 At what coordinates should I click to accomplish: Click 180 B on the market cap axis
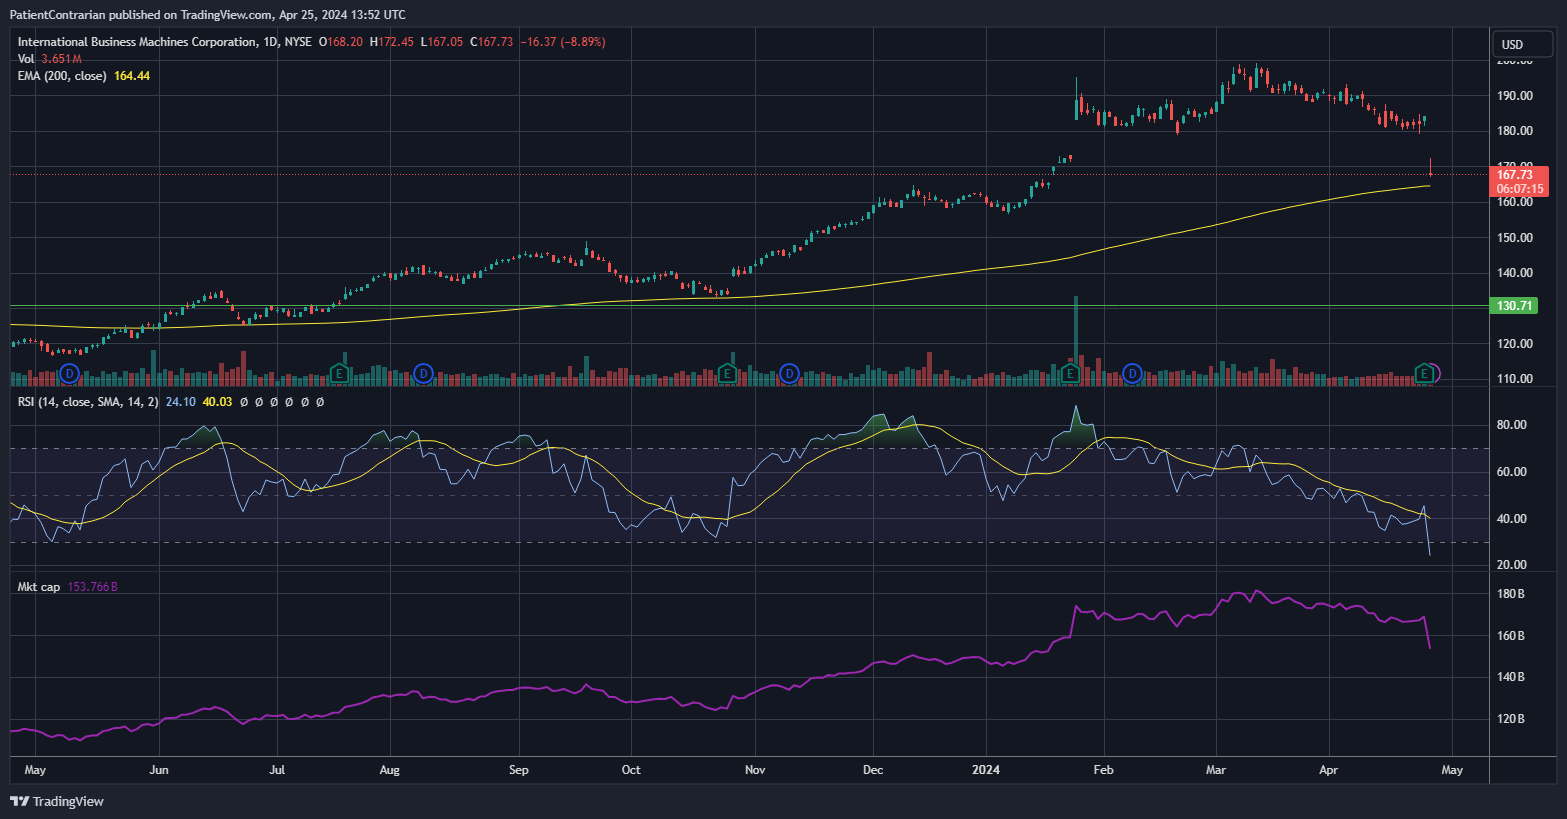pyautogui.click(x=1510, y=594)
